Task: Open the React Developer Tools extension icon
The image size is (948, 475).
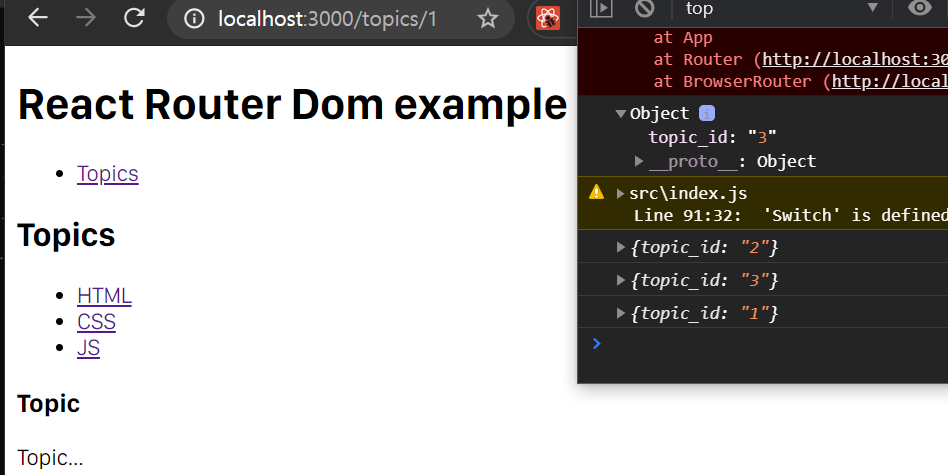Action: (548, 18)
